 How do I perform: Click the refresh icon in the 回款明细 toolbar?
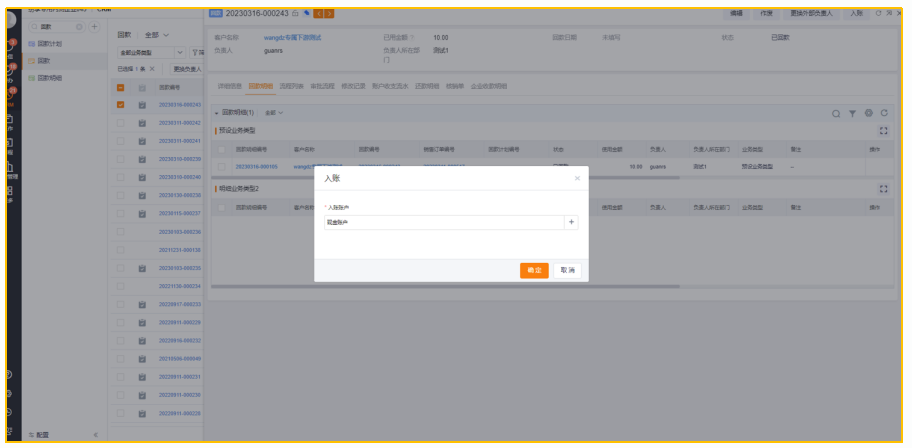click(x=884, y=113)
